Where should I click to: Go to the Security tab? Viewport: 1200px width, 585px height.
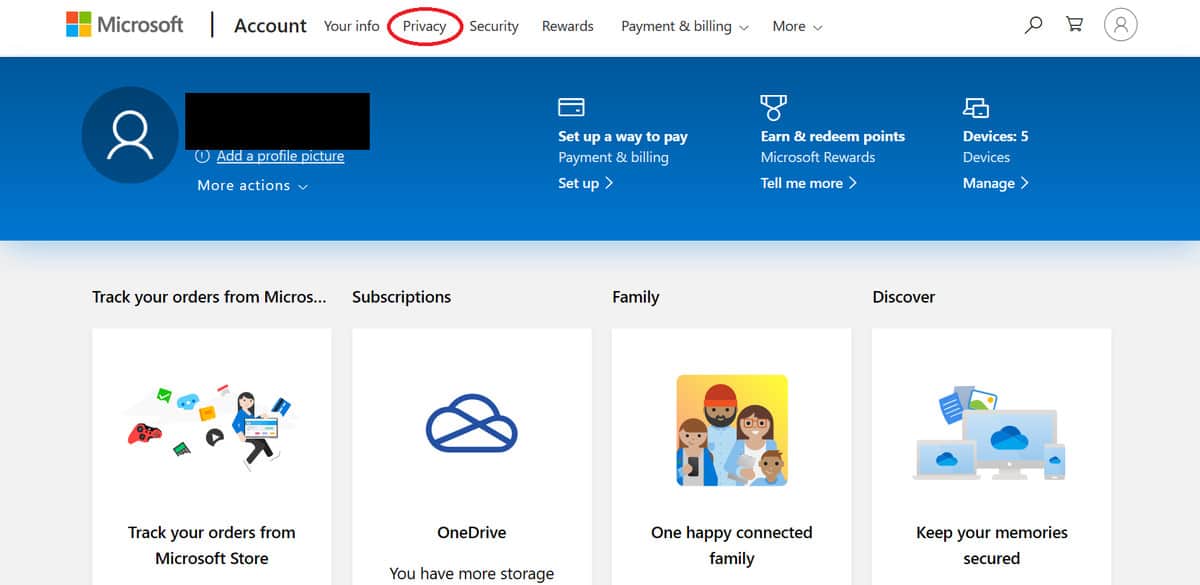(x=494, y=27)
